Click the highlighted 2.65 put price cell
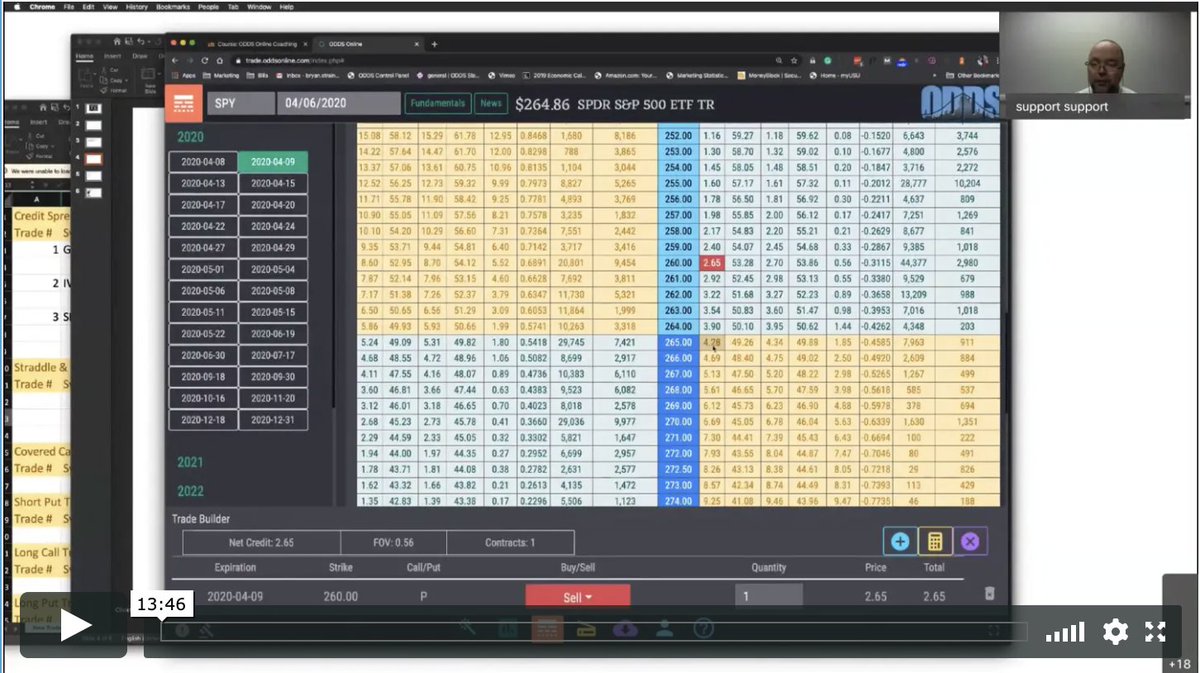Viewport: 1200px width, 673px height. tap(710, 262)
